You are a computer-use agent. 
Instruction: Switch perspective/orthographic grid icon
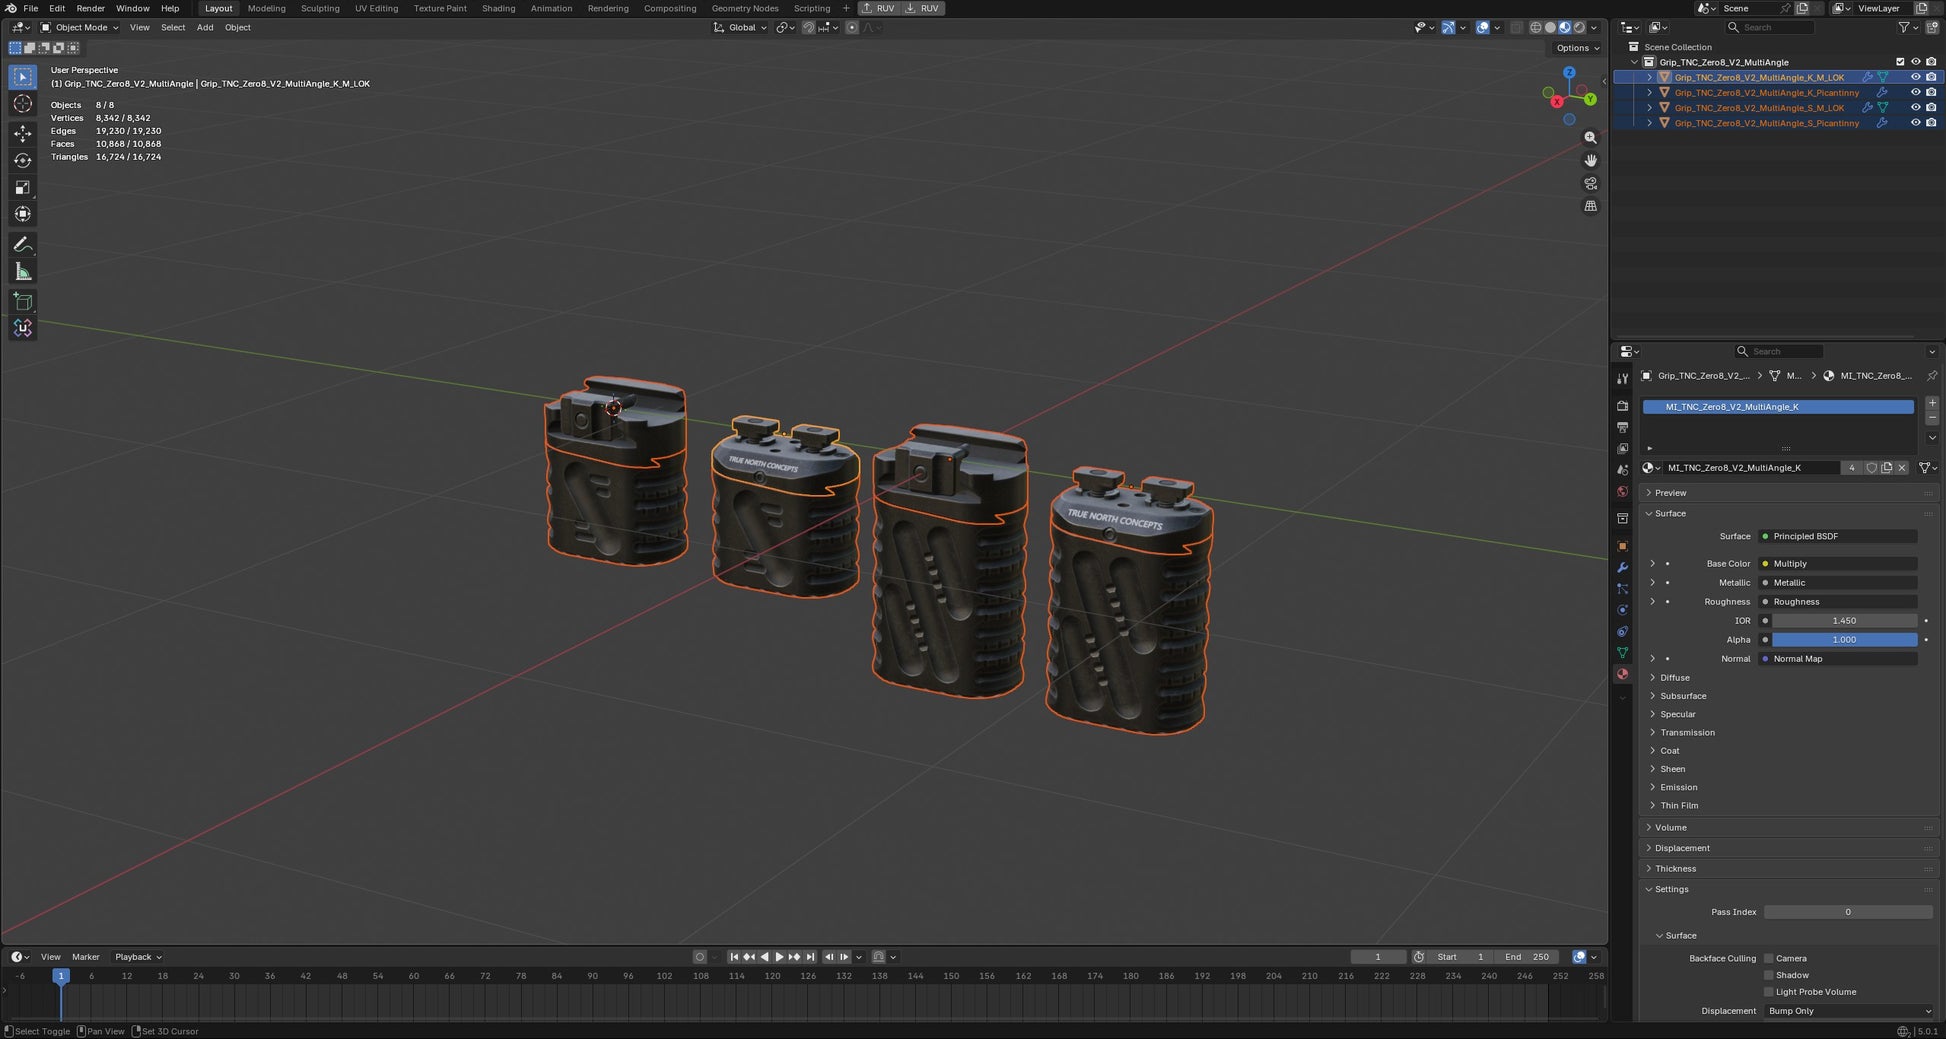click(1590, 206)
